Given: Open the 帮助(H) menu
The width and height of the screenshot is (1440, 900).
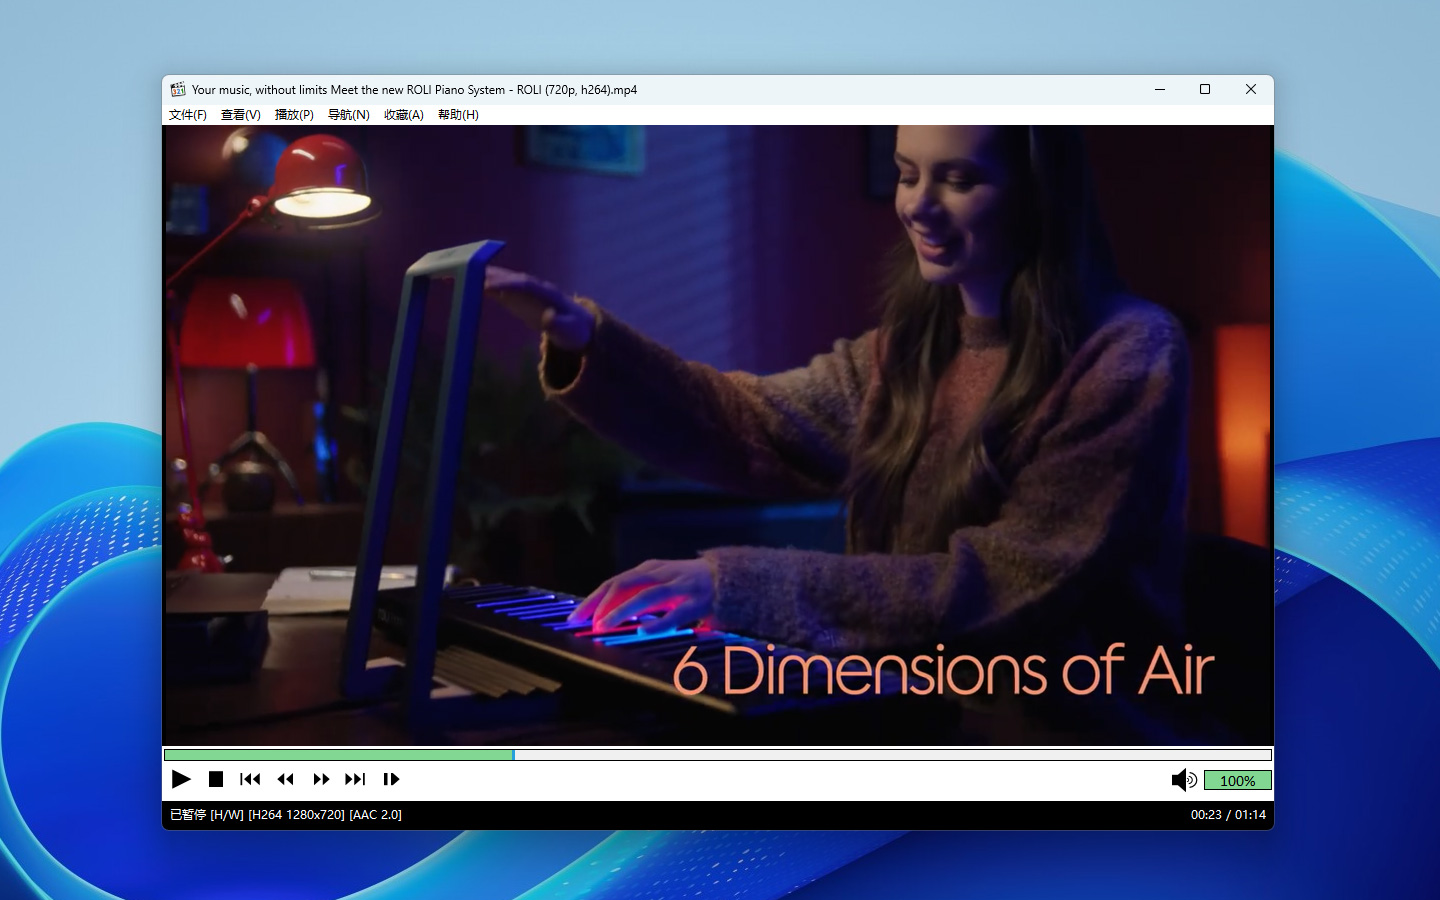Looking at the screenshot, I should tap(458, 115).
